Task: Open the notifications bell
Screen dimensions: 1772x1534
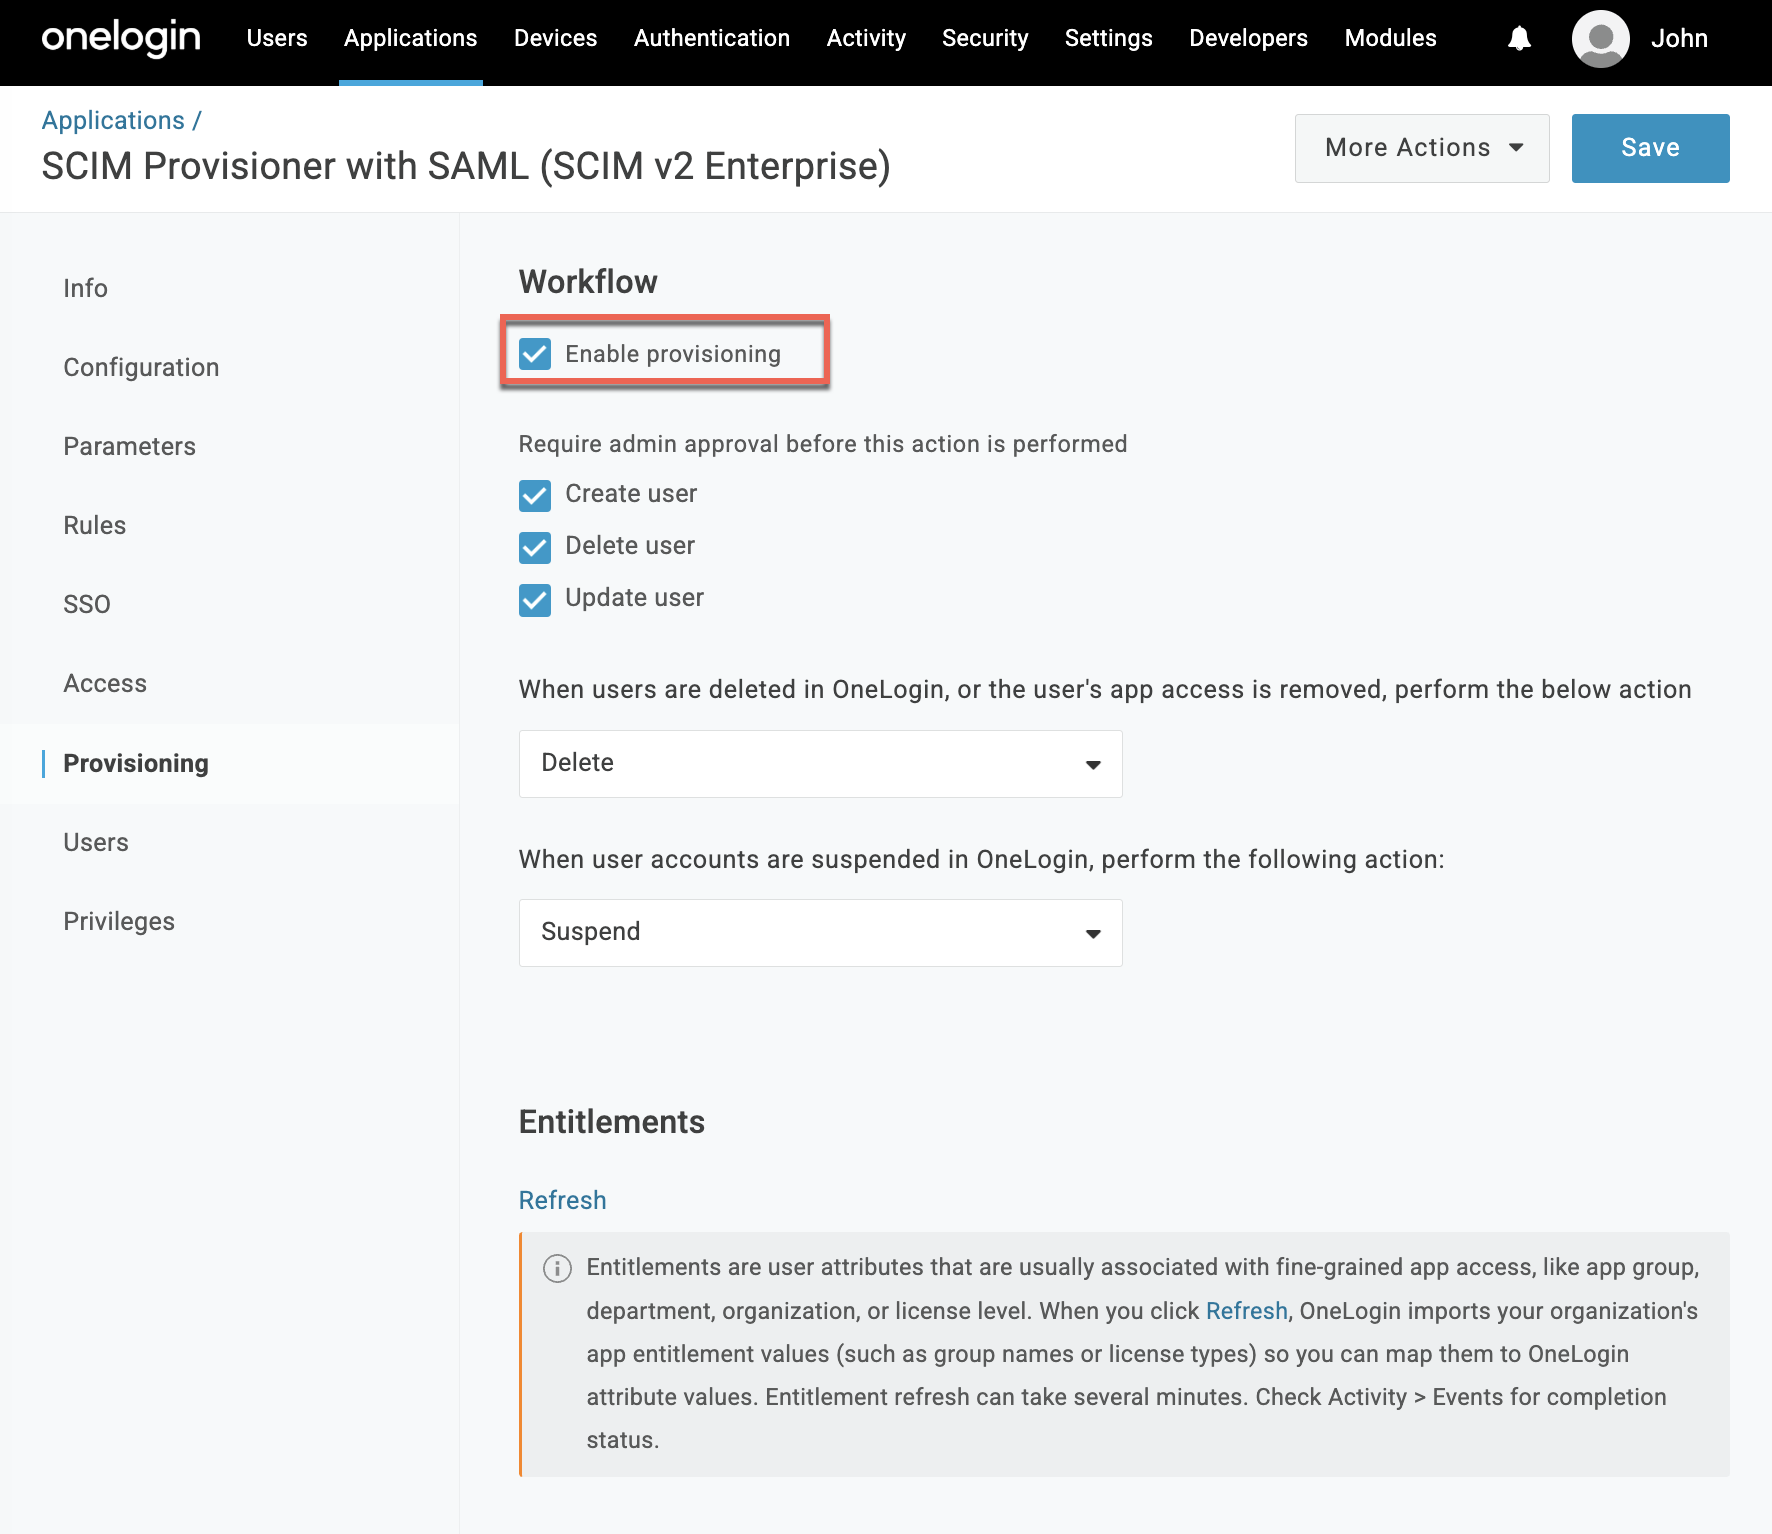Action: [x=1518, y=38]
